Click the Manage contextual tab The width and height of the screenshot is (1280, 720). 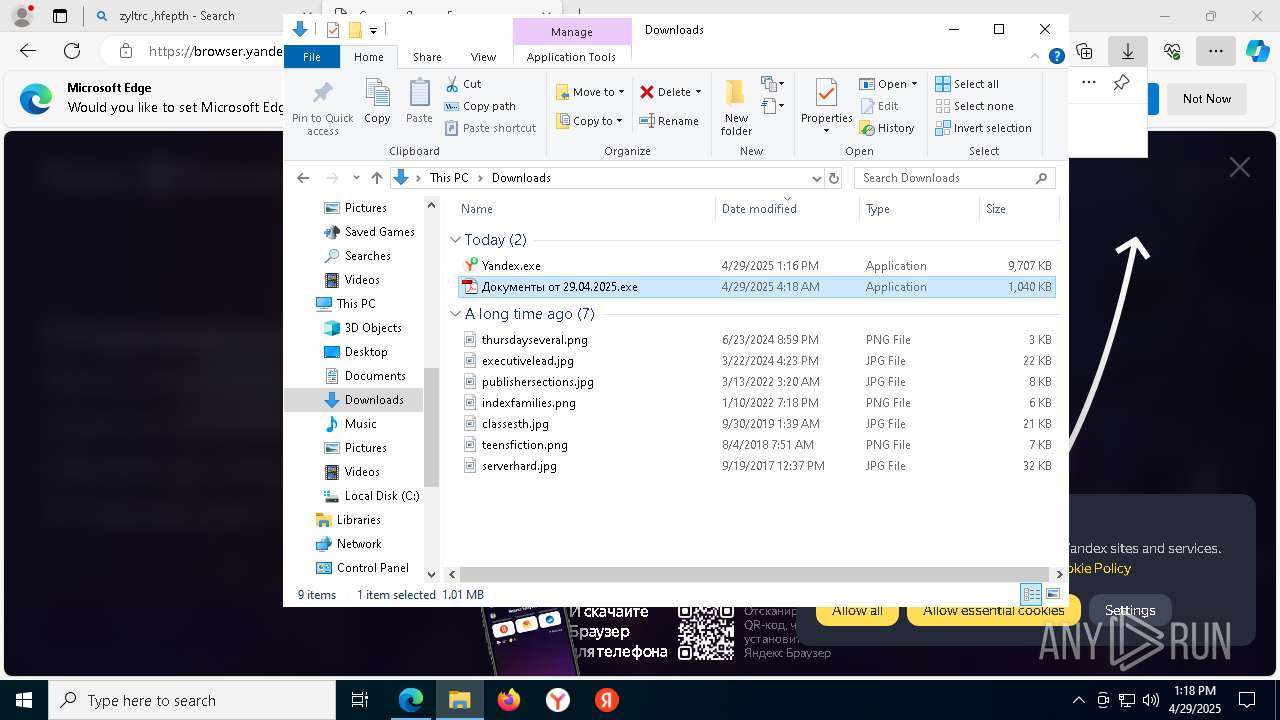click(572, 32)
